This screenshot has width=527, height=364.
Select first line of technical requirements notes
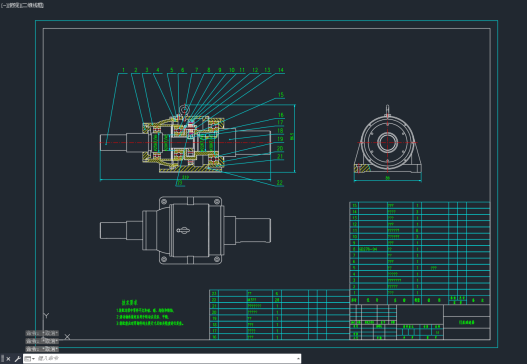click(x=145, y=311)
